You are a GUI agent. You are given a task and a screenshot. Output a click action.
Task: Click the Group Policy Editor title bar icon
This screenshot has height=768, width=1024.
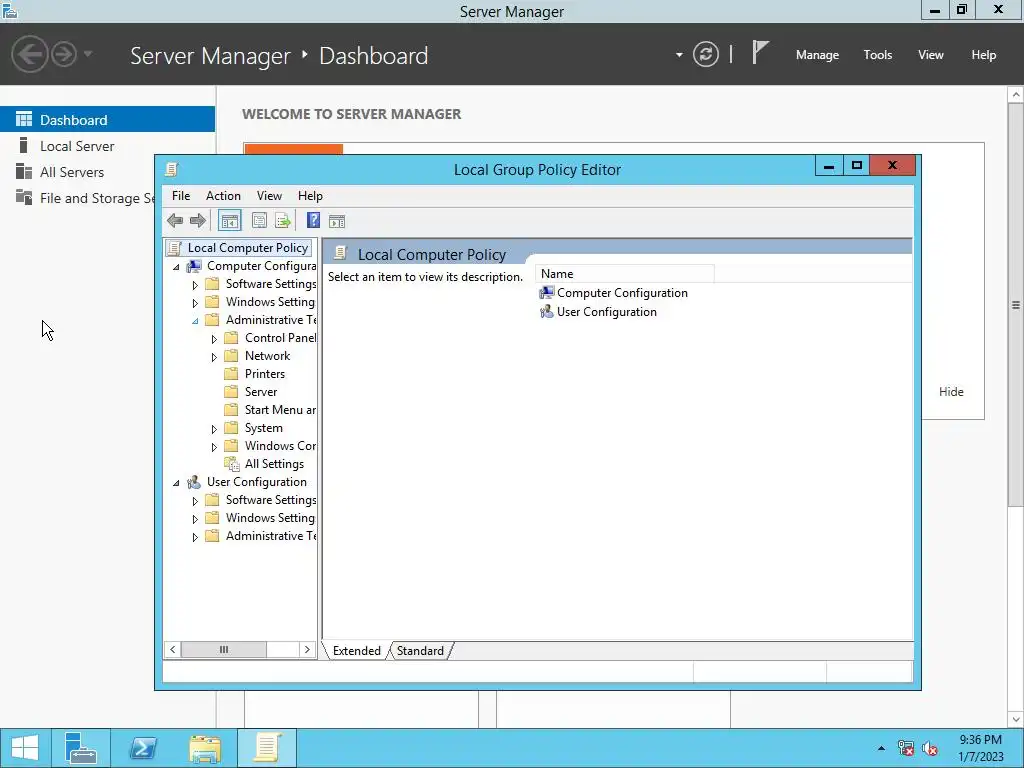172,170
